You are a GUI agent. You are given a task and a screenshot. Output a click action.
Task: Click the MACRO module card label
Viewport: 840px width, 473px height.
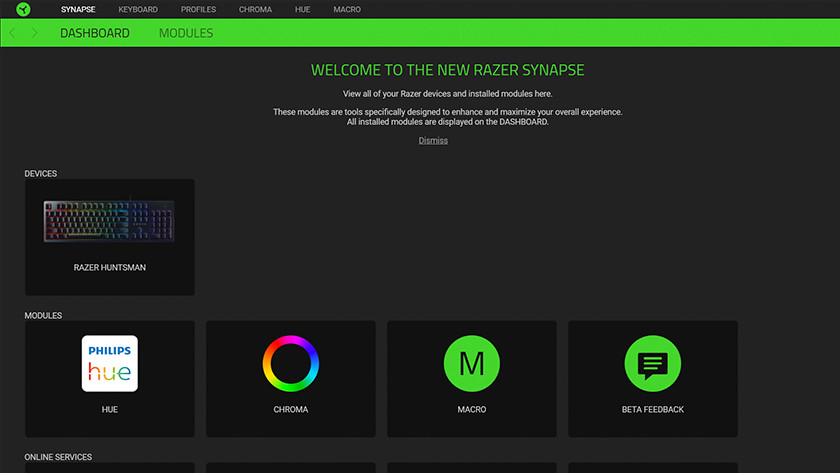coord(471,409)
